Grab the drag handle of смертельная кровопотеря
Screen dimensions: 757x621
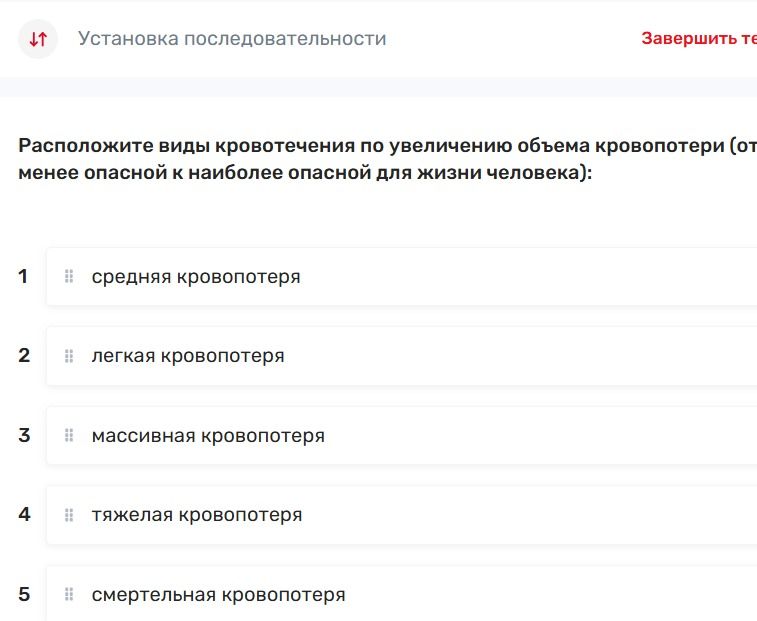point(69,594)
